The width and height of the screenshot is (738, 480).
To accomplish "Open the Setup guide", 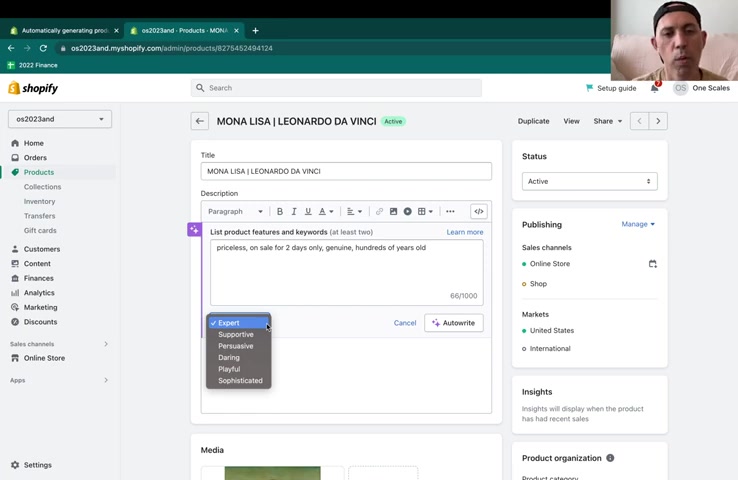I will click(611, 88).
